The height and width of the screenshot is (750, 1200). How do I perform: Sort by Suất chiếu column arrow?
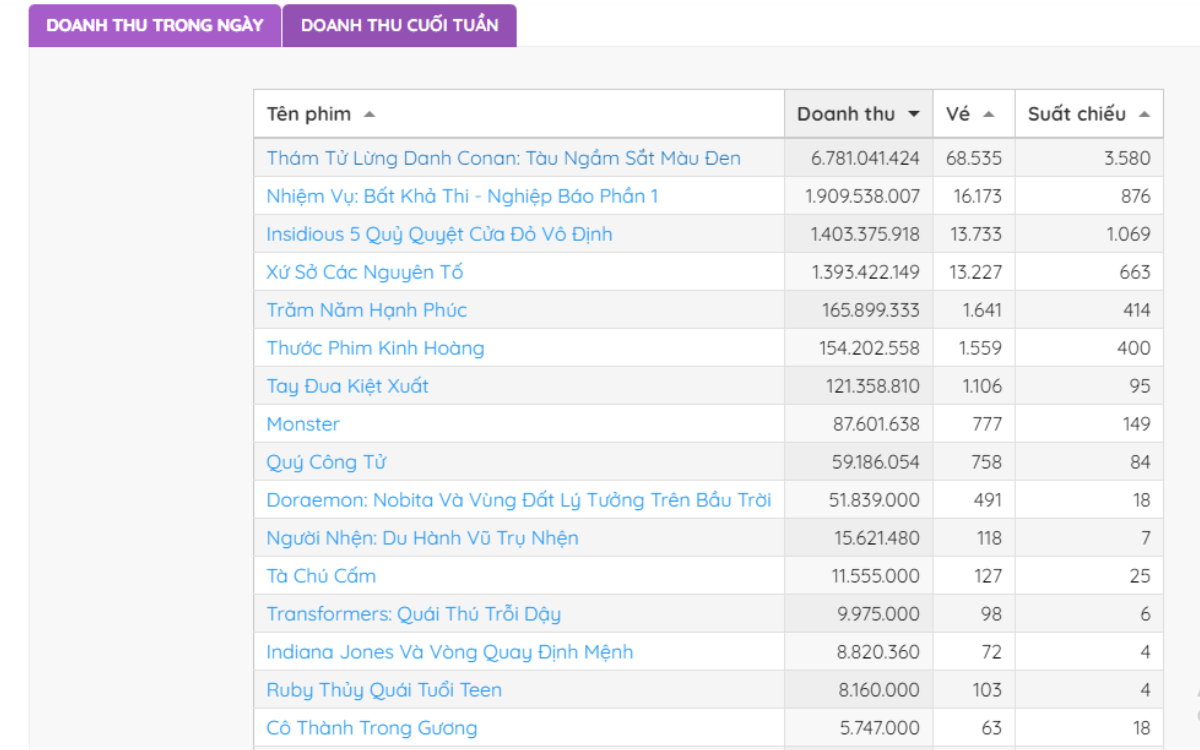pos(1144,114)
